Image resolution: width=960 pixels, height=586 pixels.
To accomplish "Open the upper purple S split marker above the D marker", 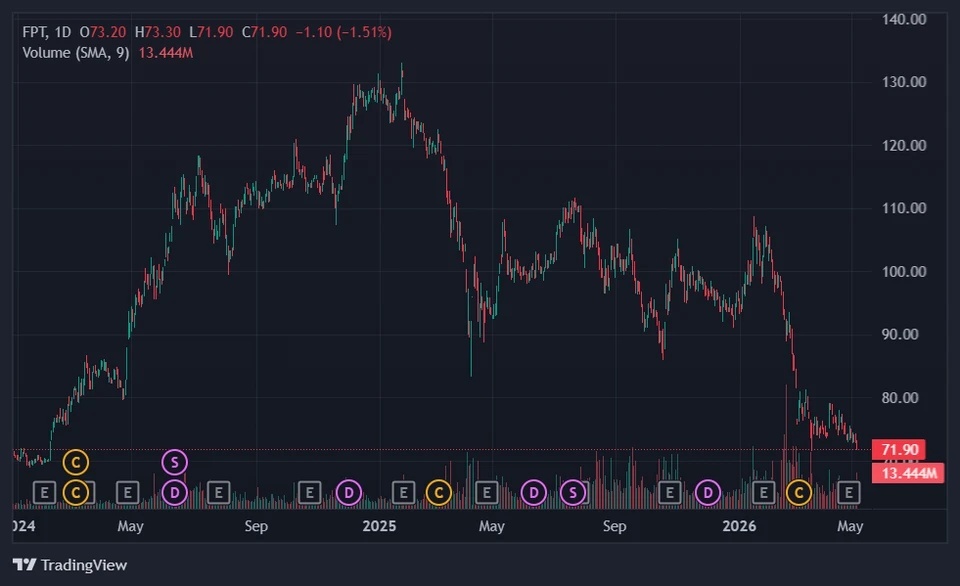I will point(174,462).
